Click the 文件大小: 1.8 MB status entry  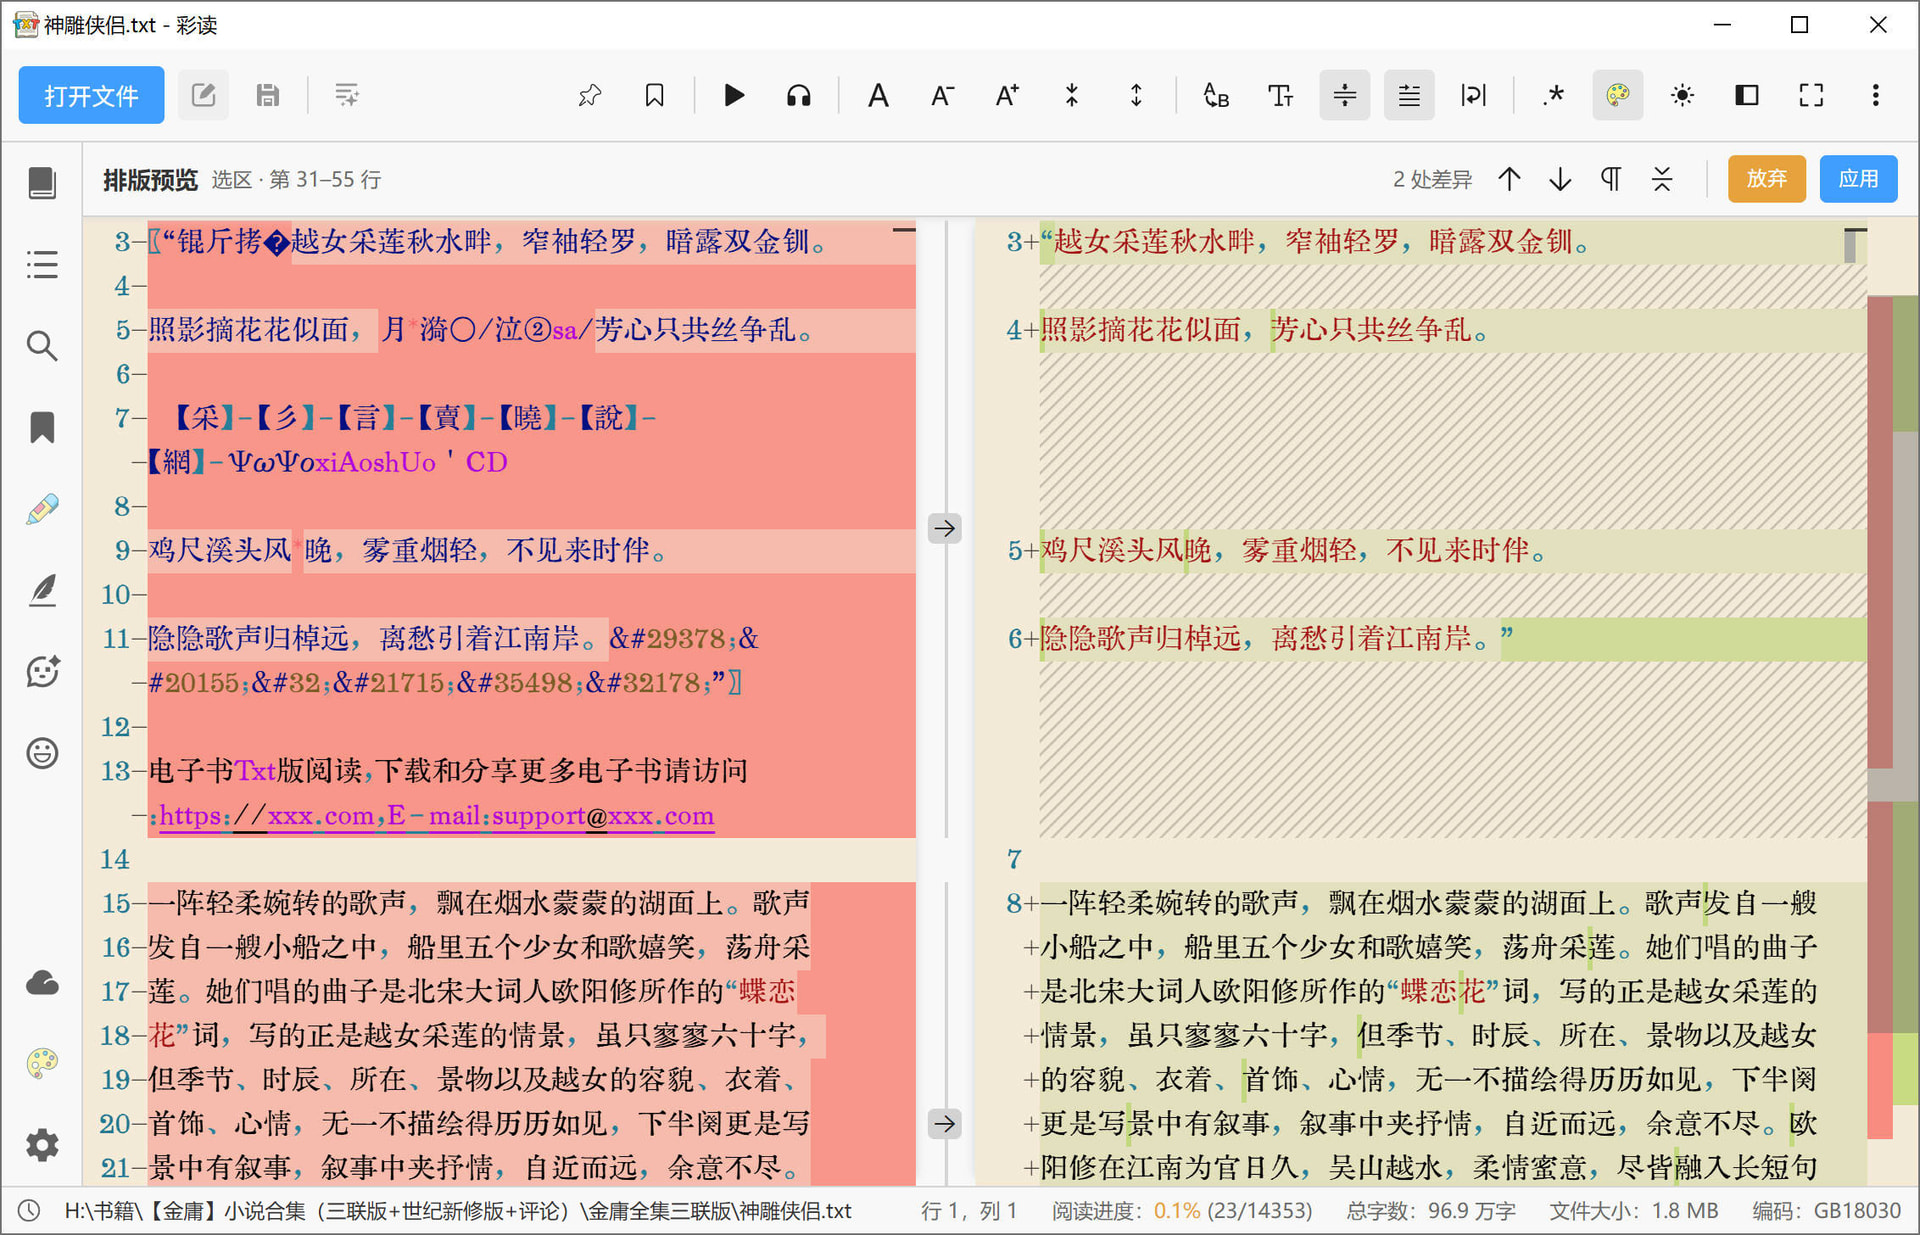coord(1633,1211)
